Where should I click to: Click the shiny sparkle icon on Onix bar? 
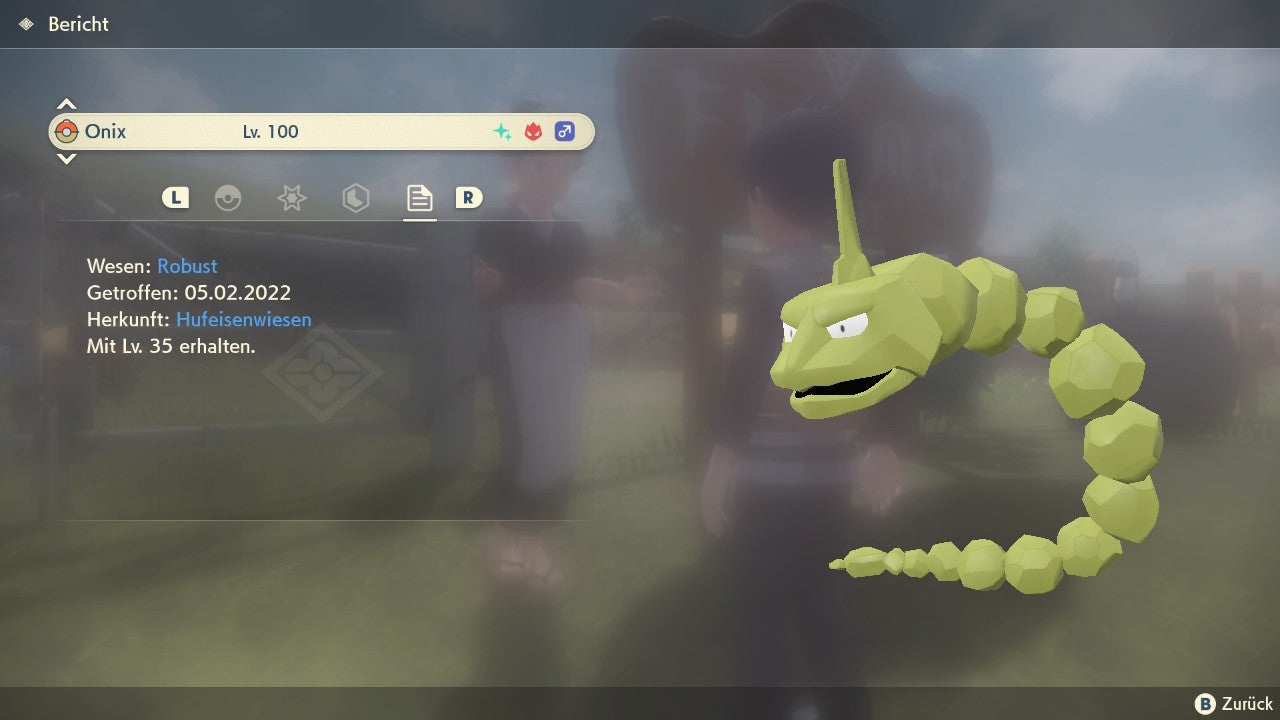pyautogui.click(x=502, y=132)
